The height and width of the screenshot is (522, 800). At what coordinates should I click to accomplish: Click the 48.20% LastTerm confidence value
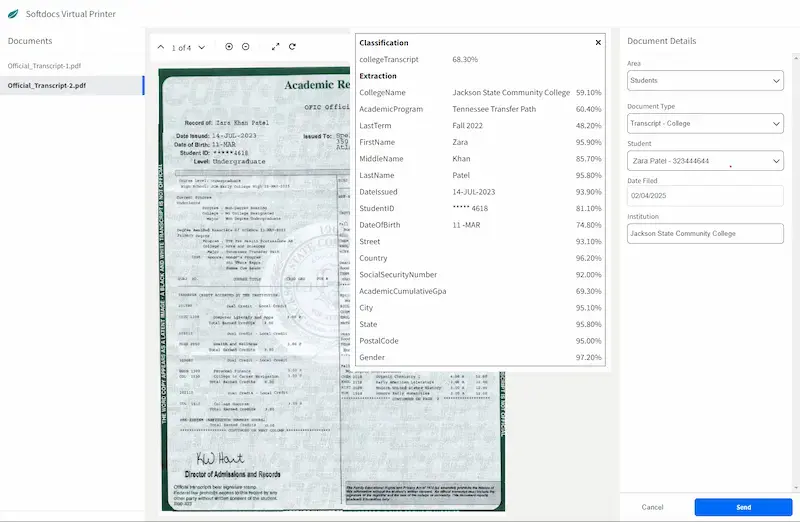coord(588,126)
